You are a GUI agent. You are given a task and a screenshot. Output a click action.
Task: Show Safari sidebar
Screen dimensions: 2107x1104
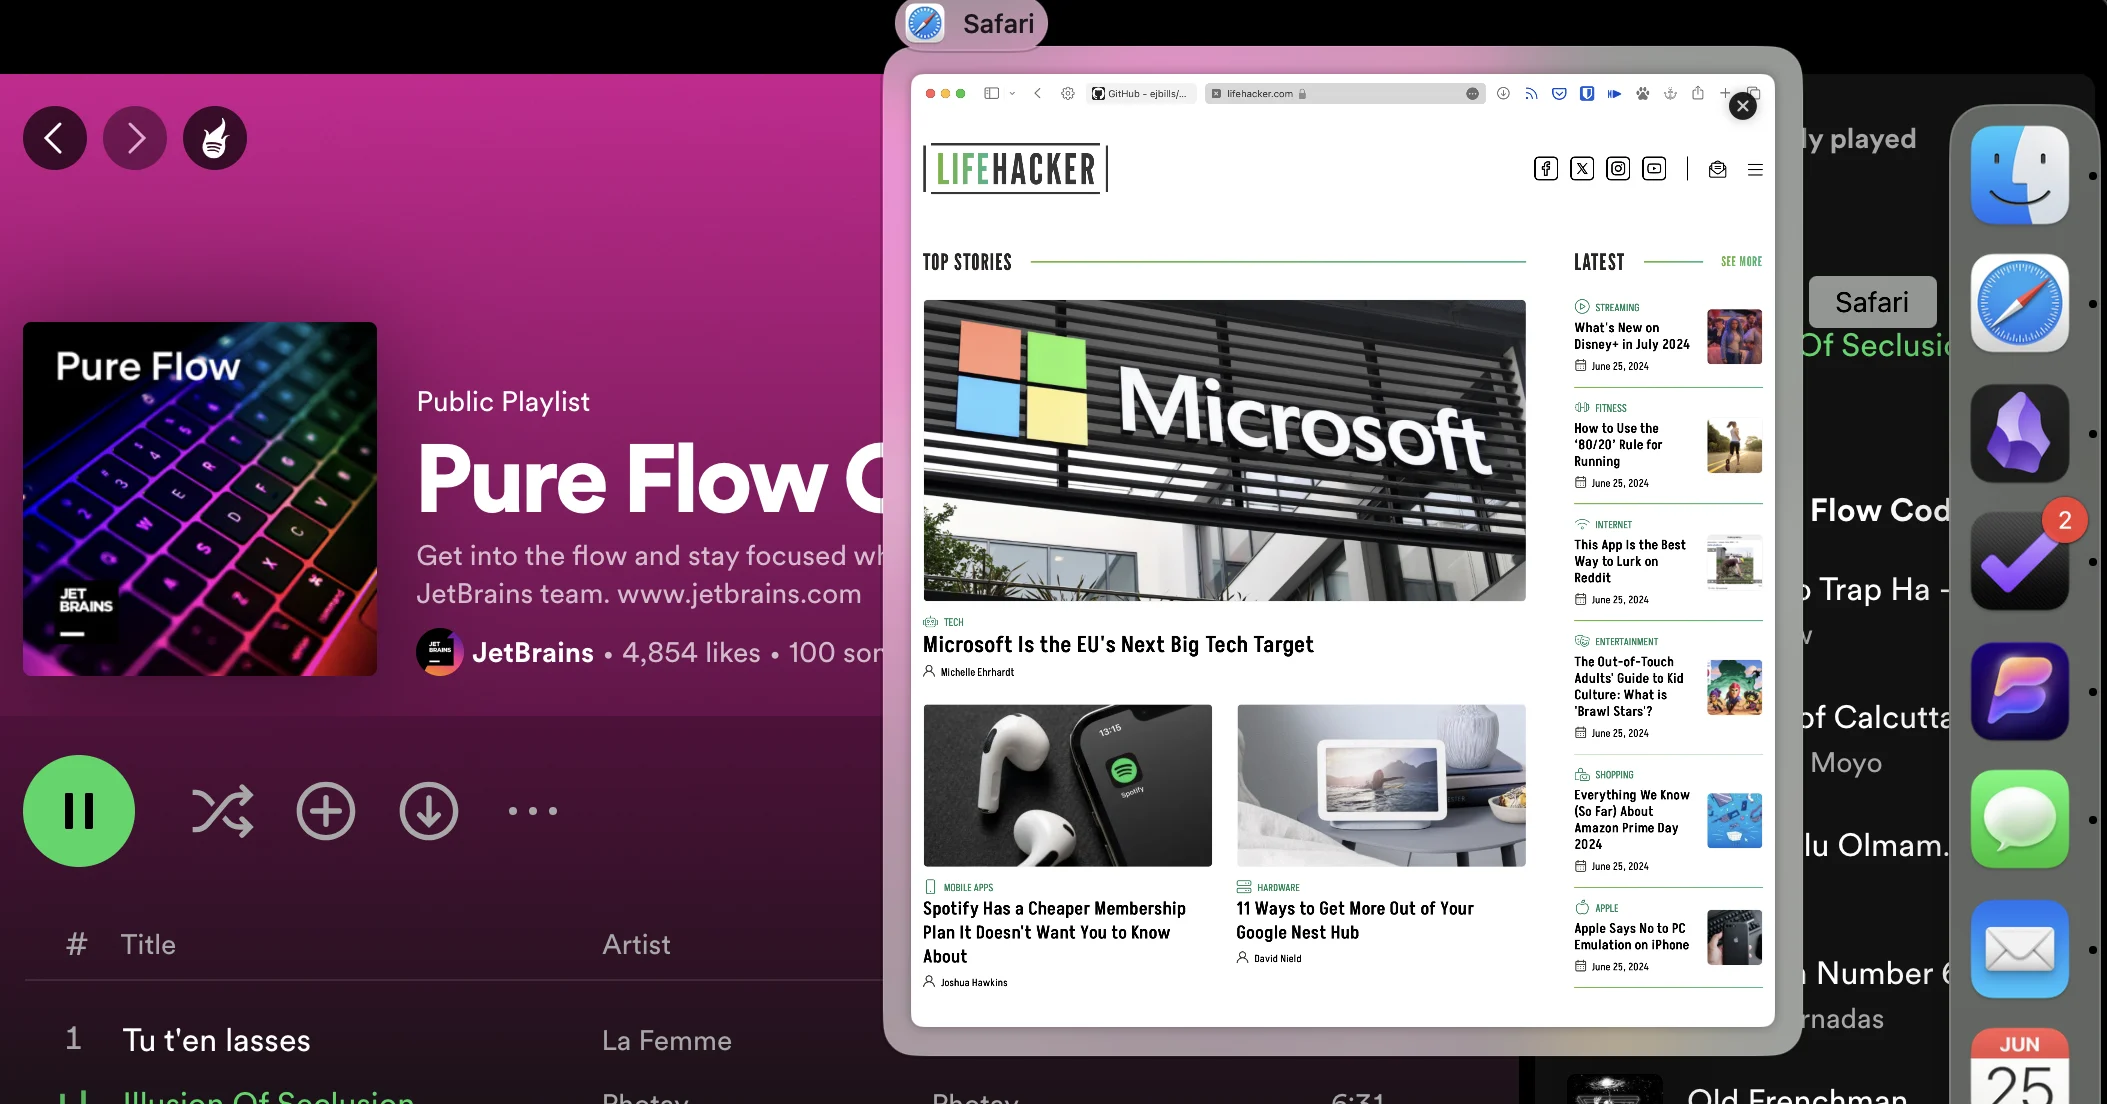click(x=992, y=93)
